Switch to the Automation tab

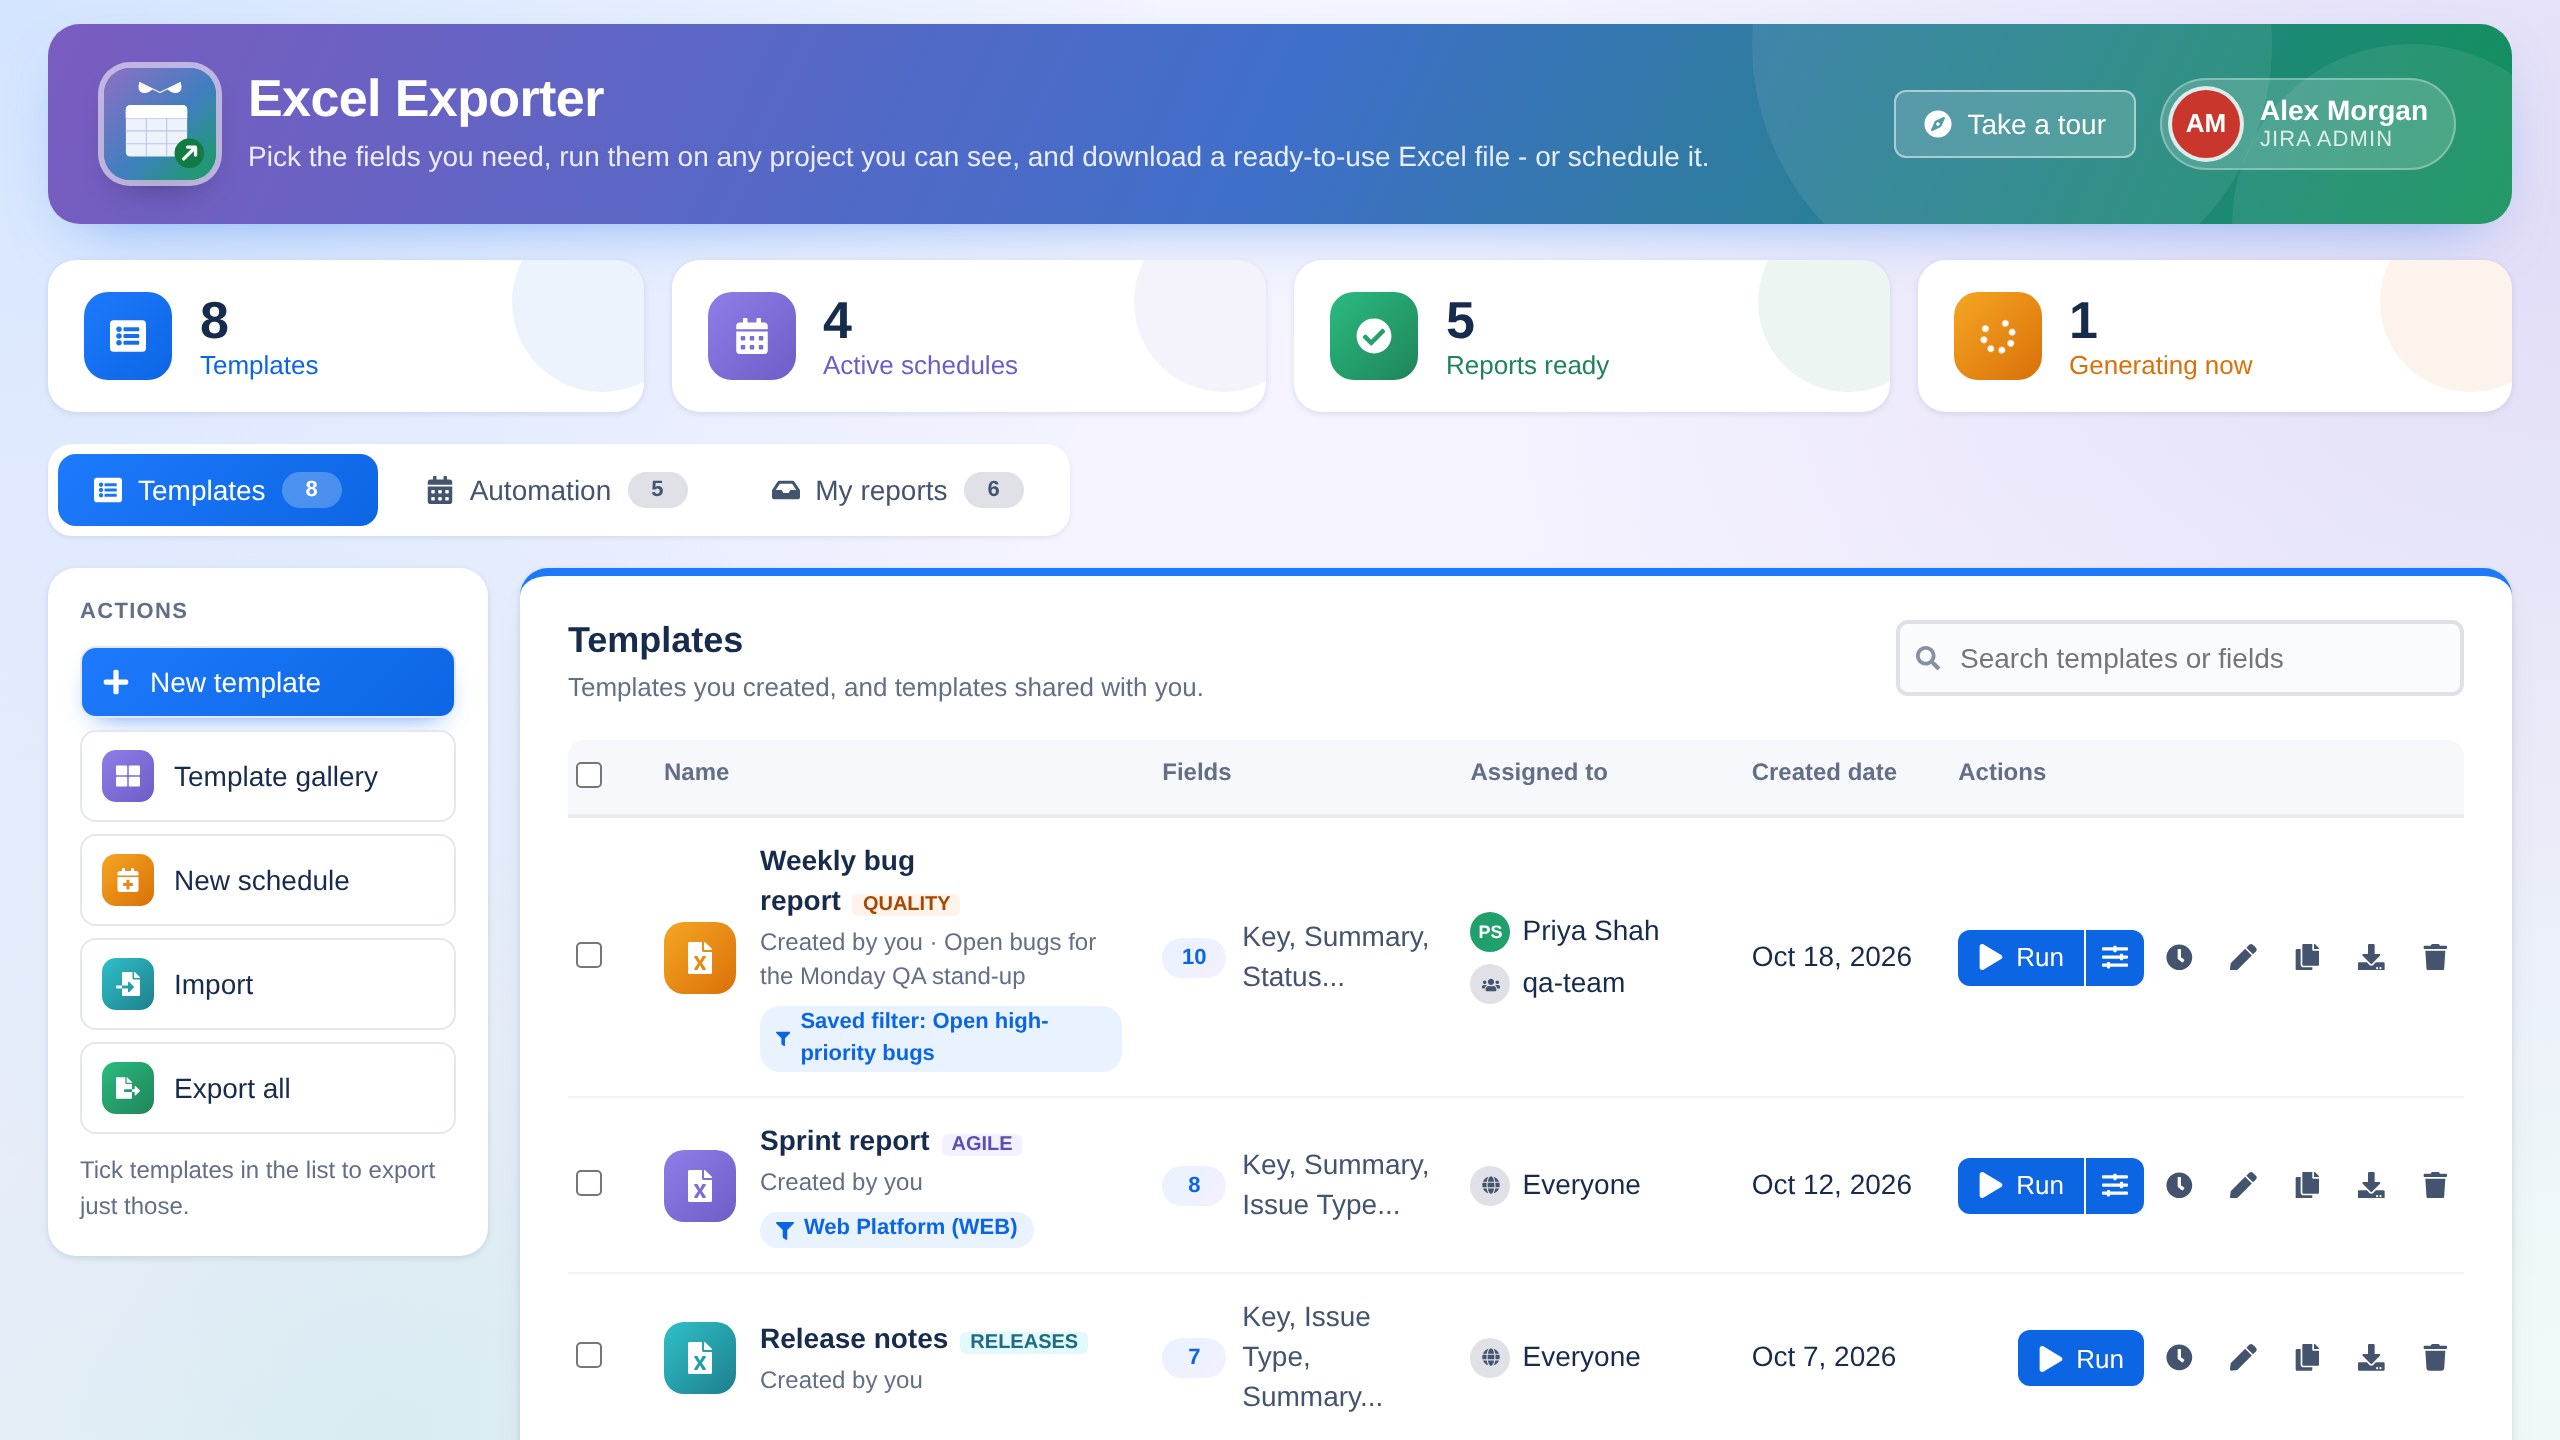[x=557, y=490]
